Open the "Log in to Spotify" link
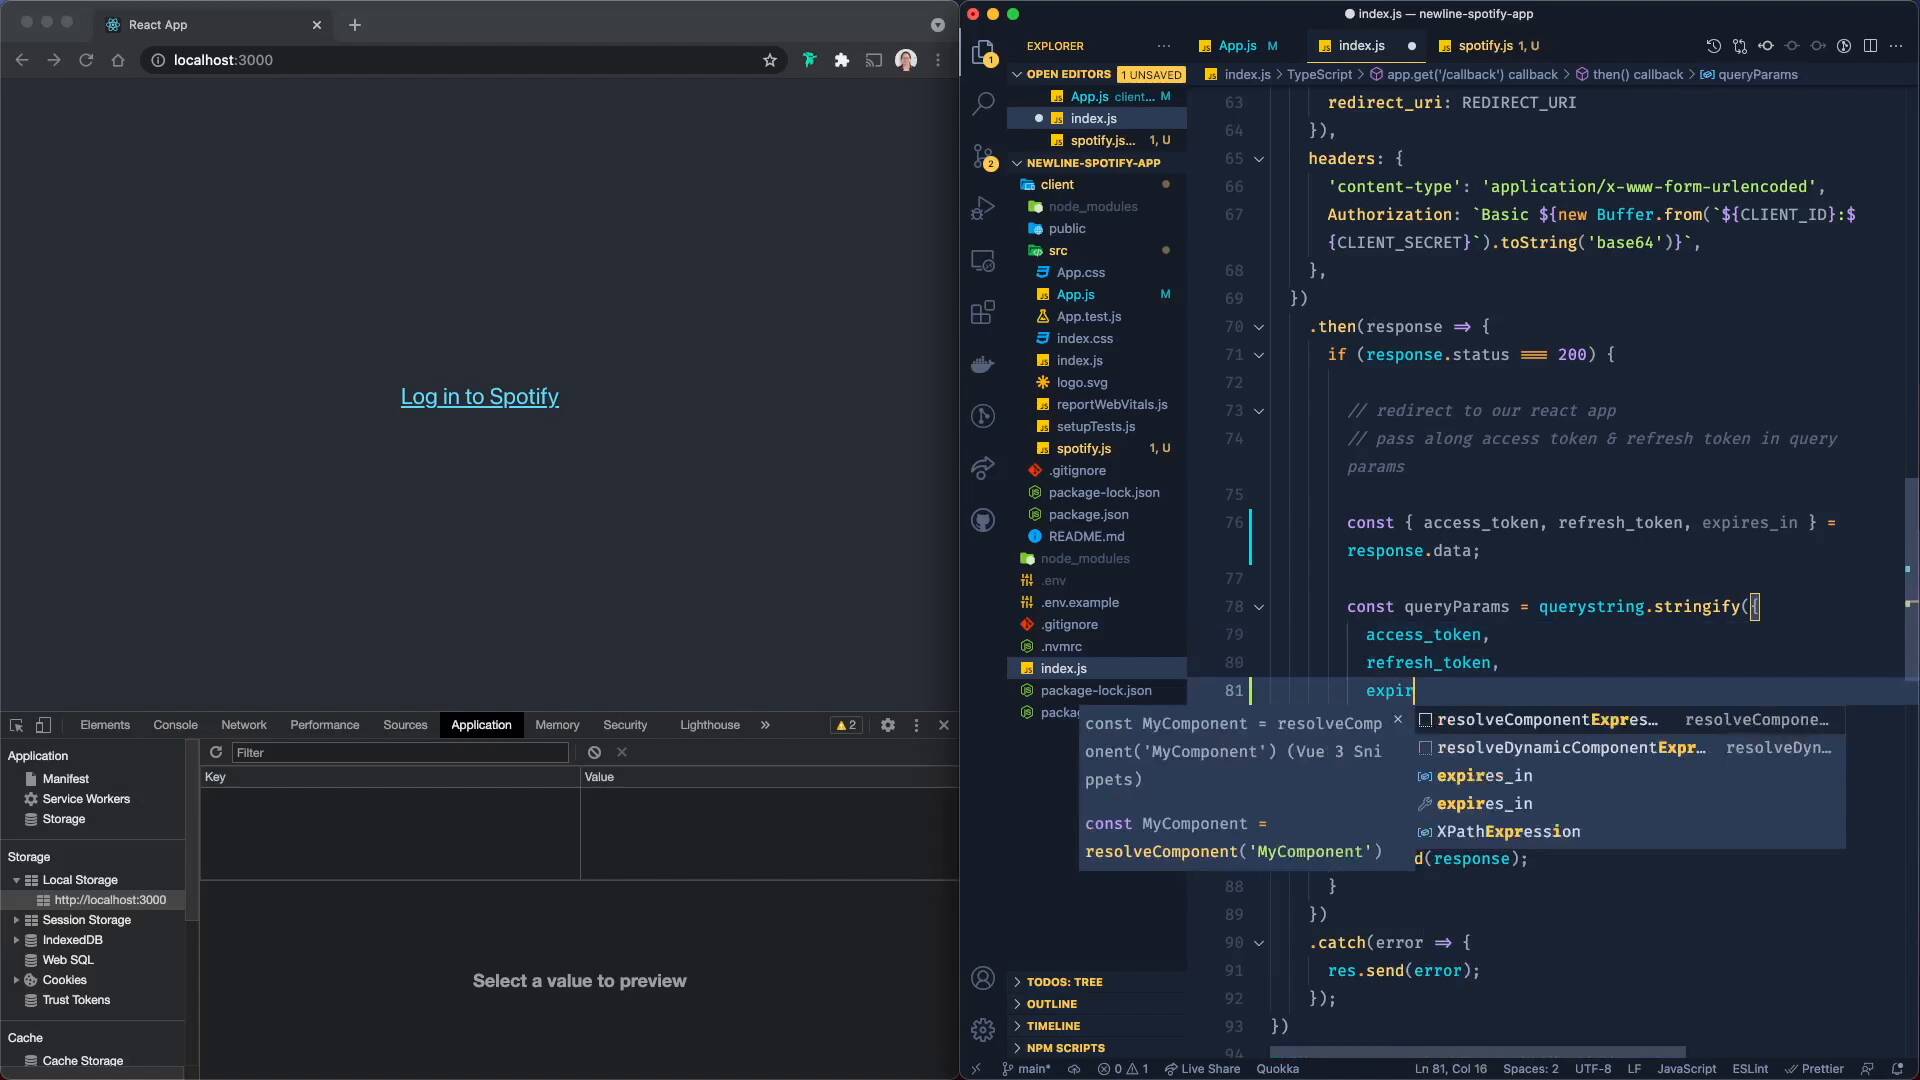 [x=480, y=397]
